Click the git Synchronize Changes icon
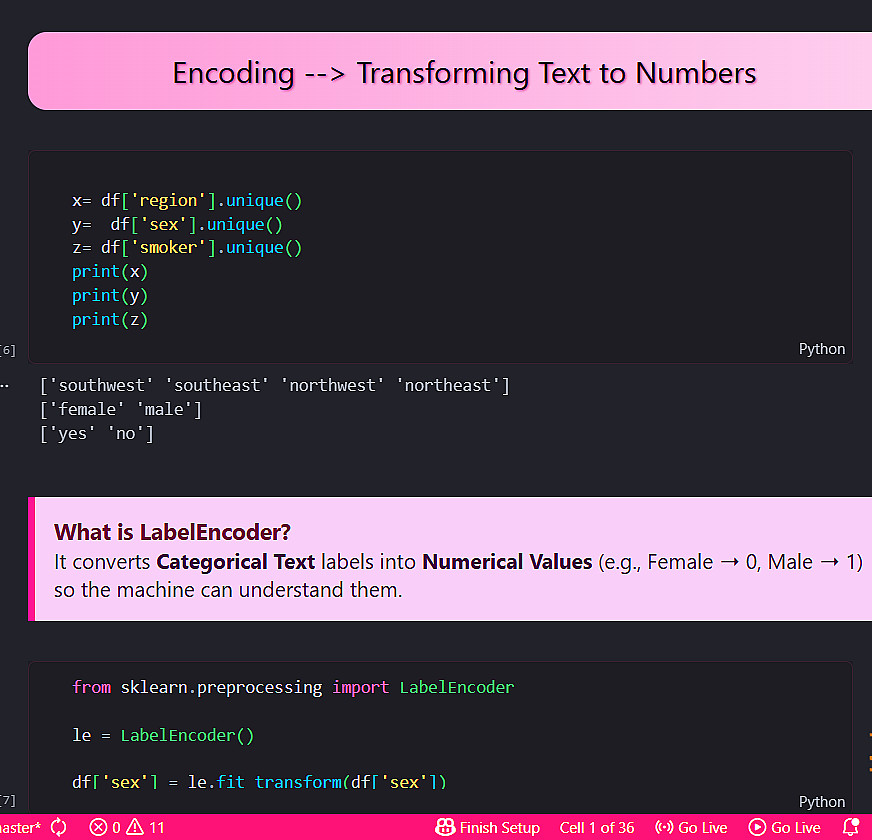Screen dimensions: 872x840 click(58, 827)
